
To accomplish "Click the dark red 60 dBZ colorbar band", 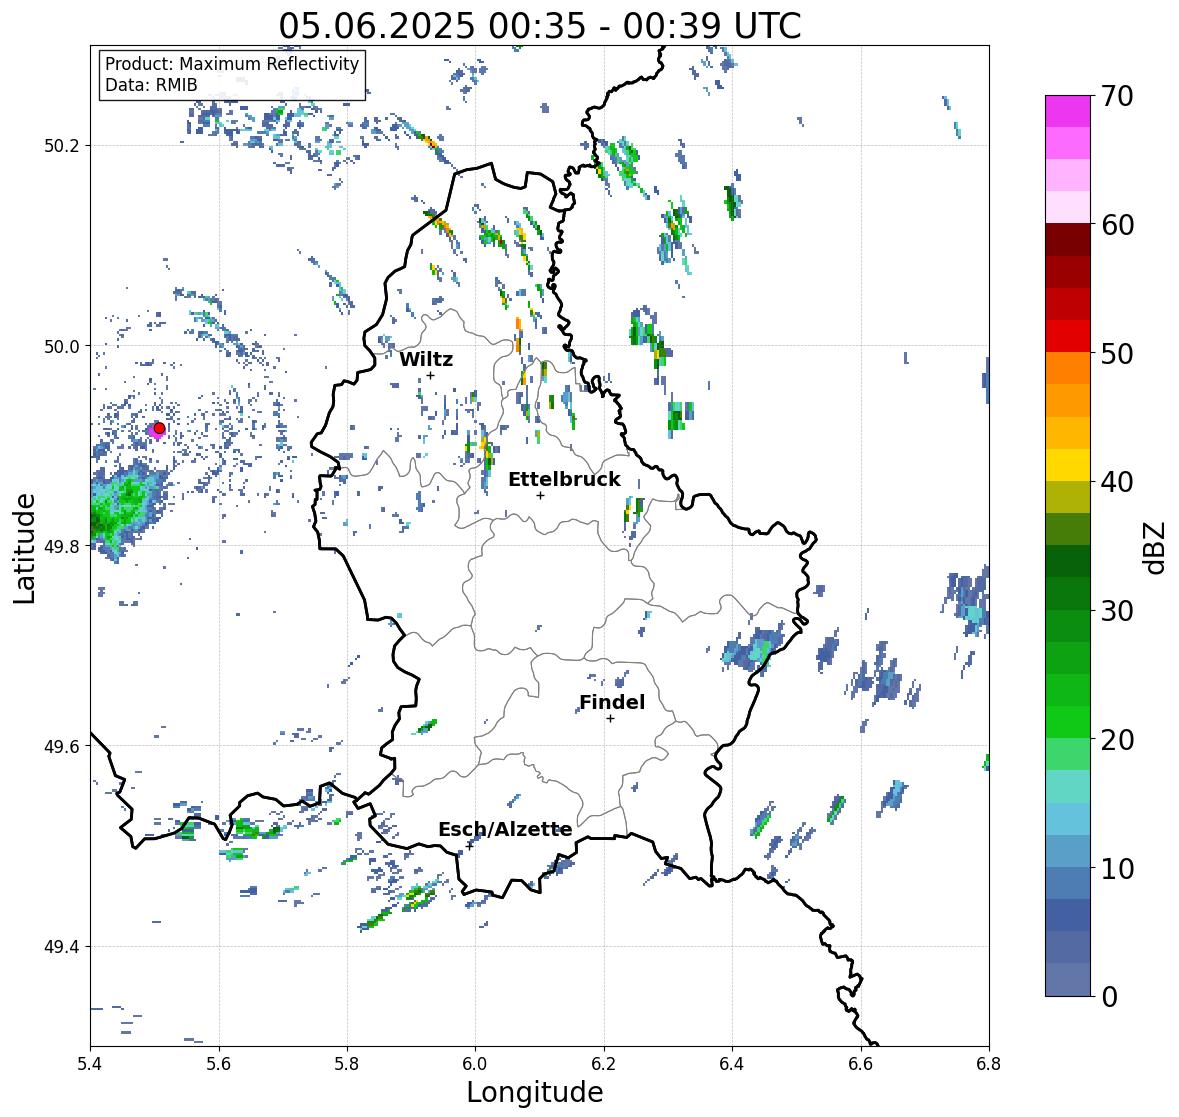I will coord(1068,240).
